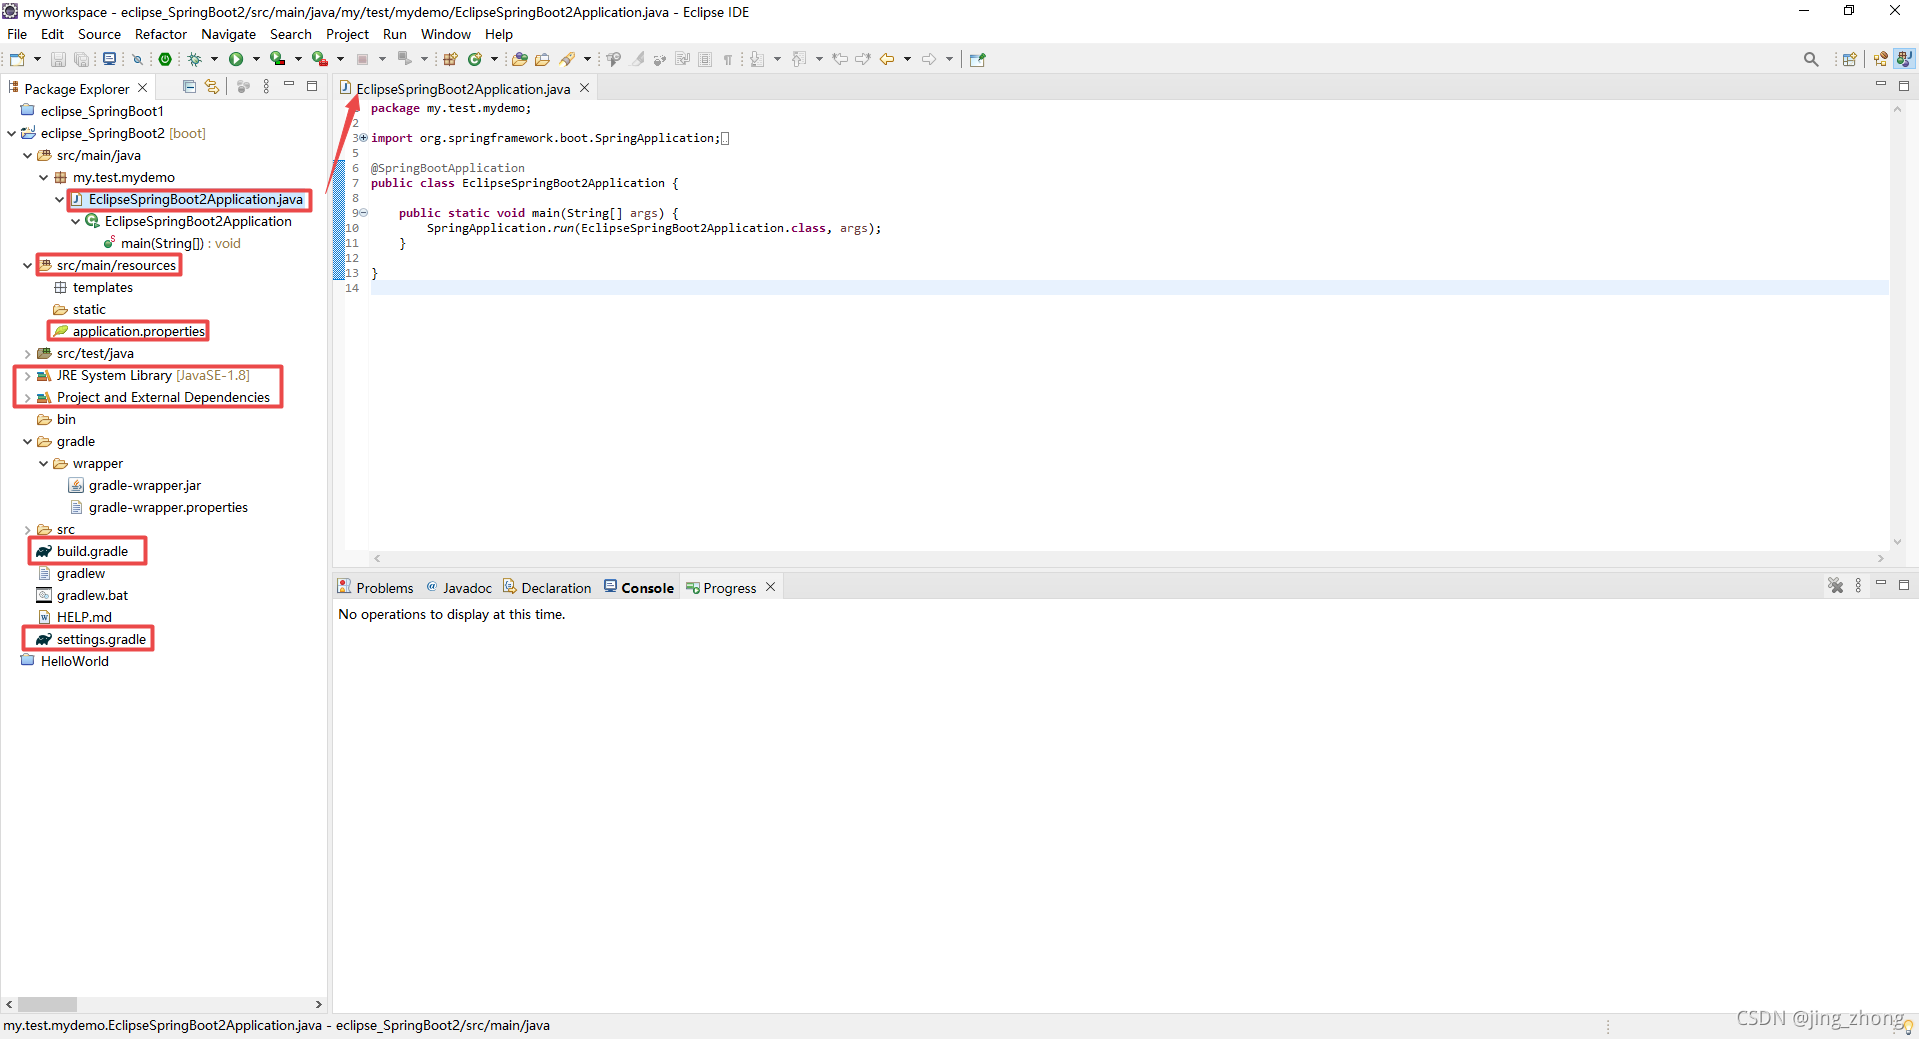Toggle Link with Editor in Package Explorer
The image size is (1919, 1039).
211,87
